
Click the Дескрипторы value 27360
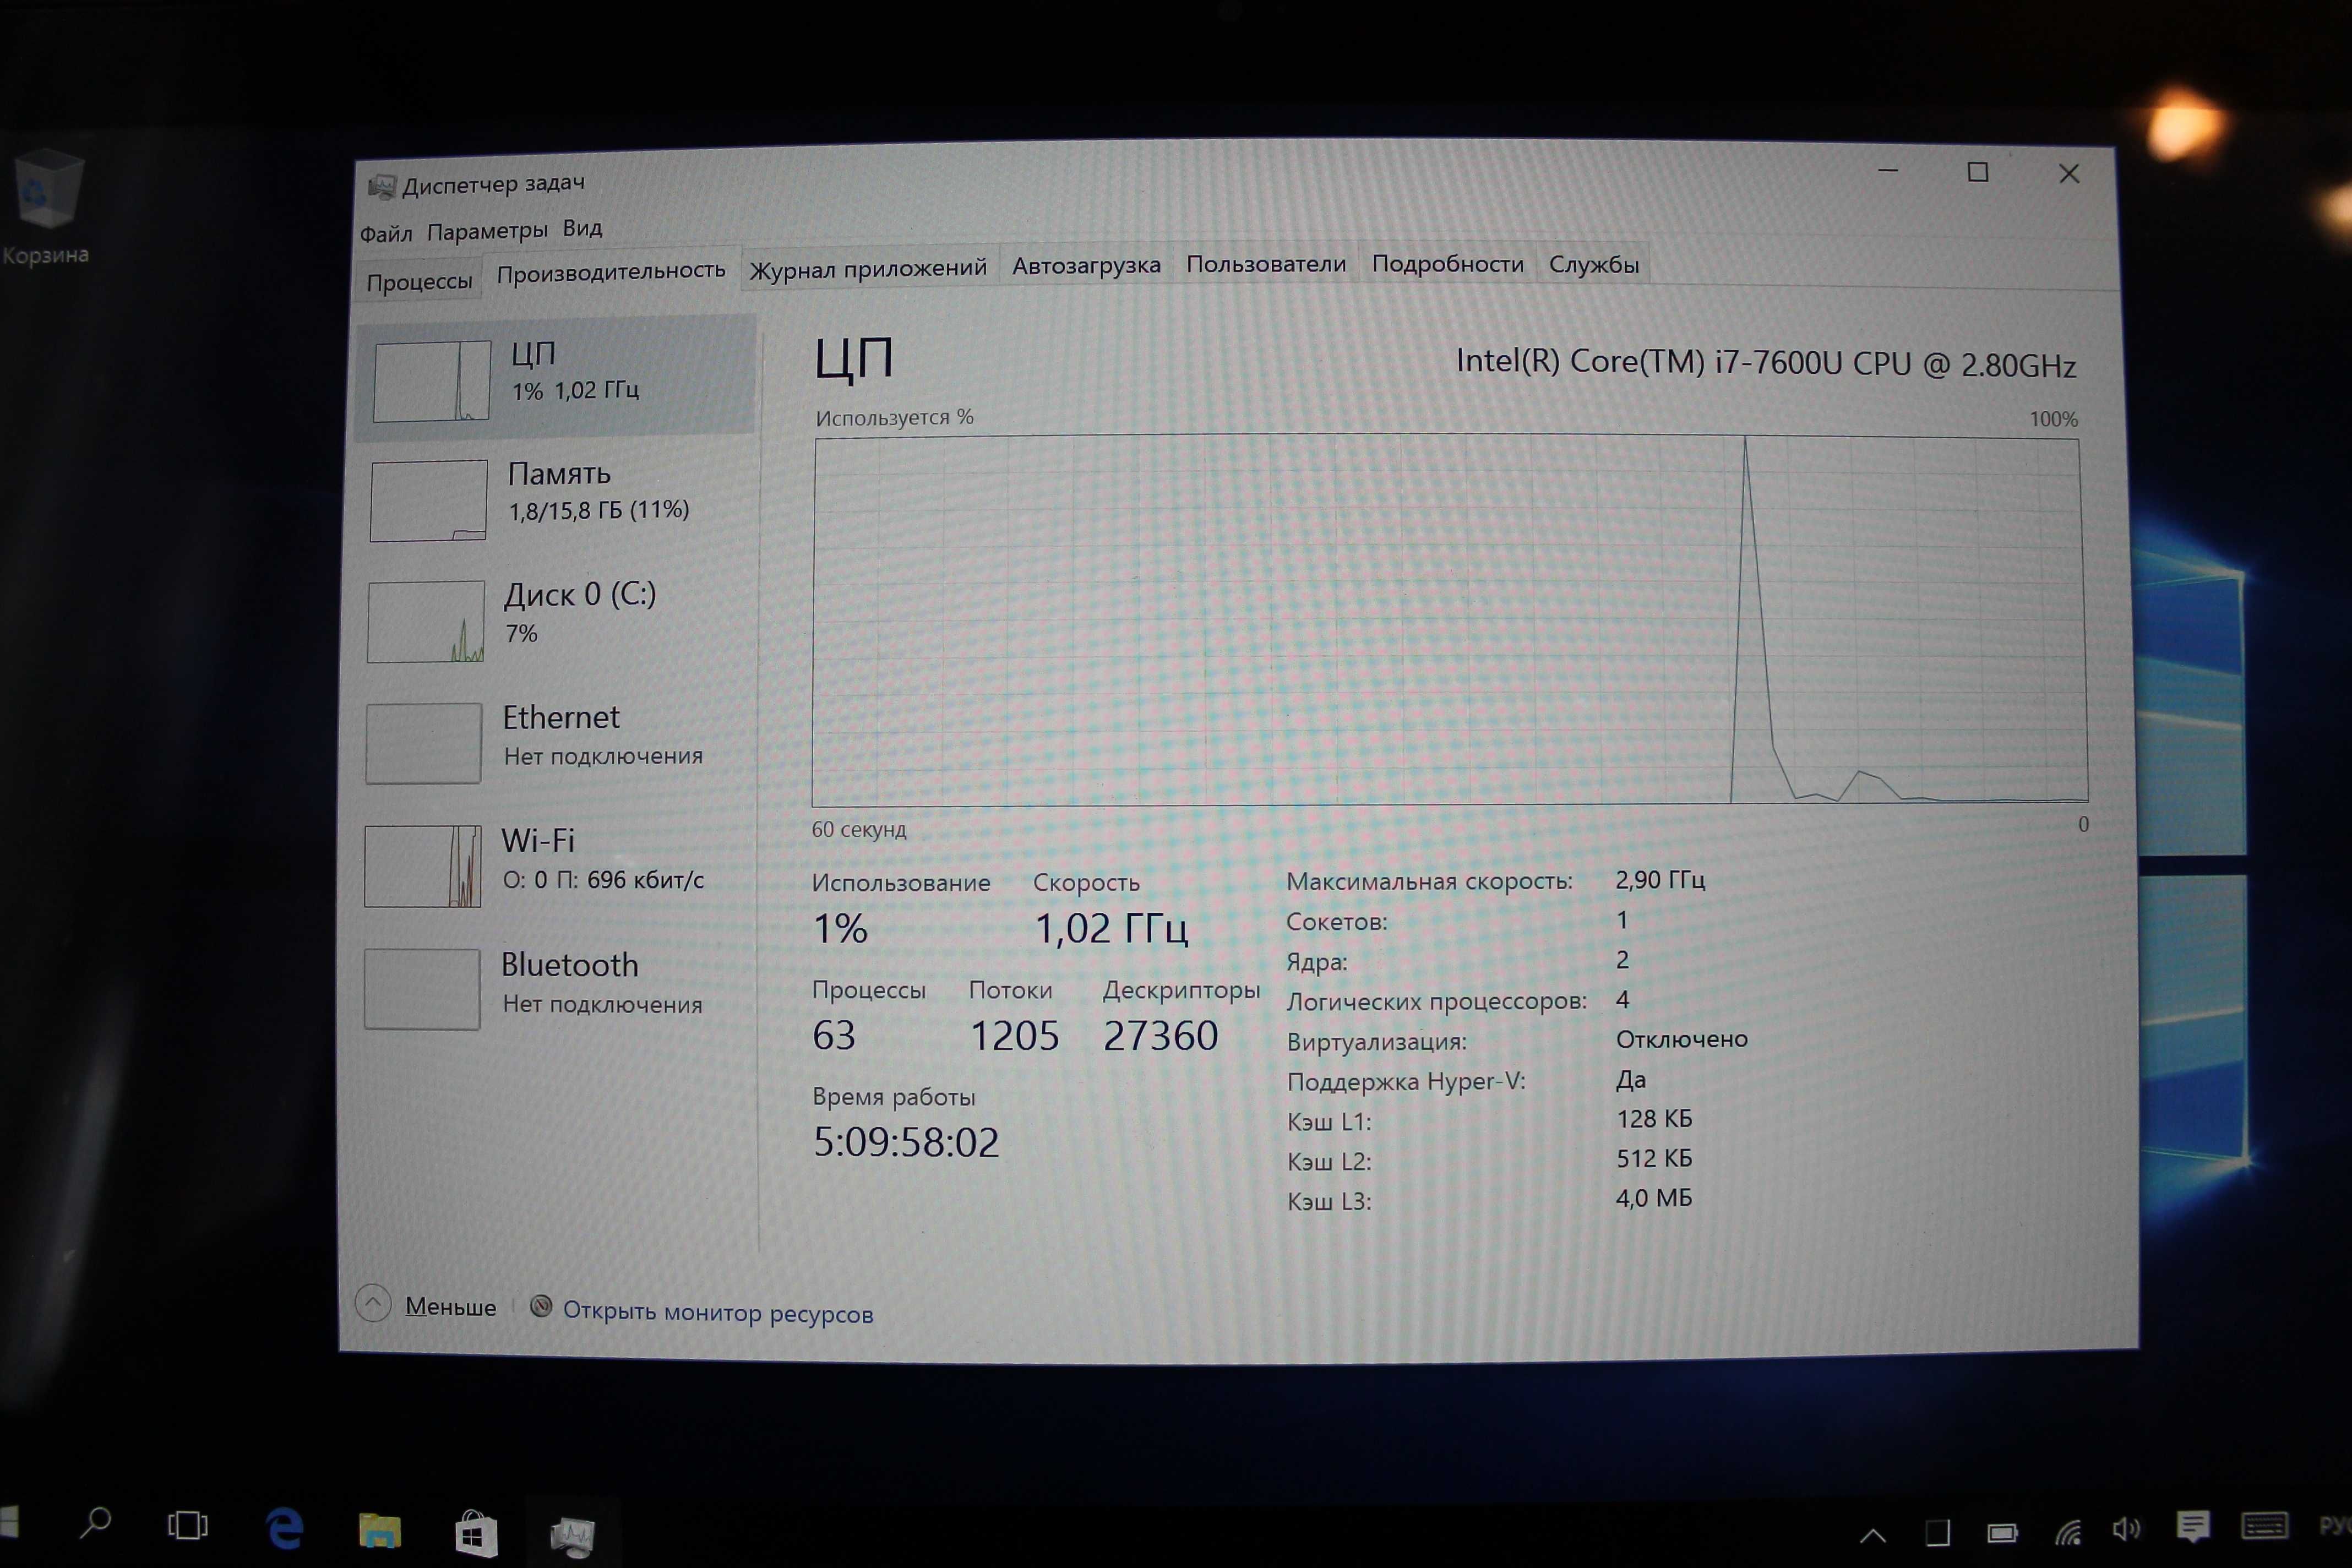coord(1160,1036)
